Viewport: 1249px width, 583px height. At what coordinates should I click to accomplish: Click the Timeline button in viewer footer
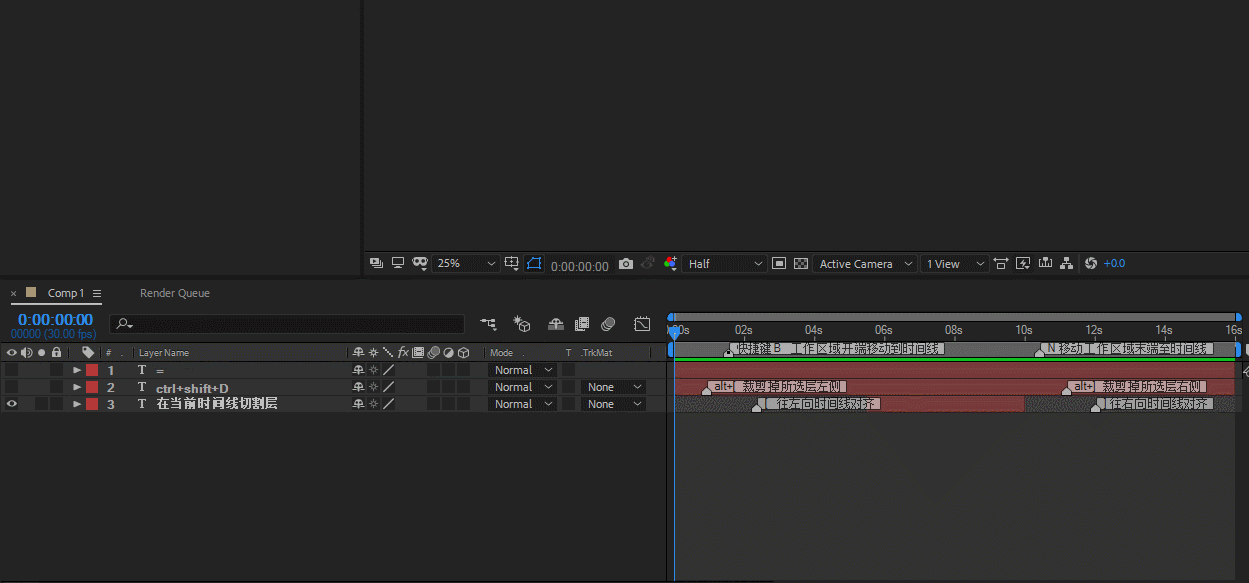tap(1045, 263)
